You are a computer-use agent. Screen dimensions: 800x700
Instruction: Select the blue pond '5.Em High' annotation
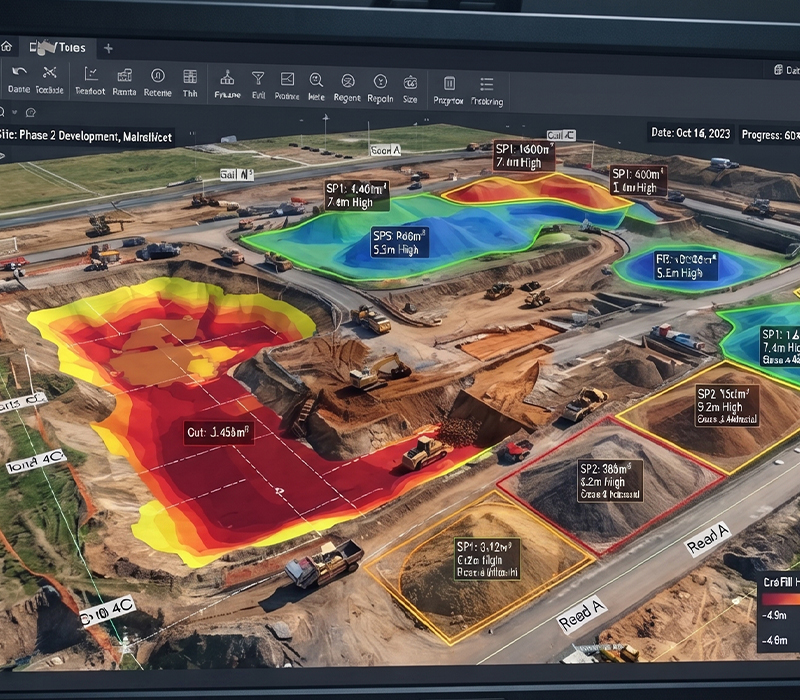click(686, 266)
